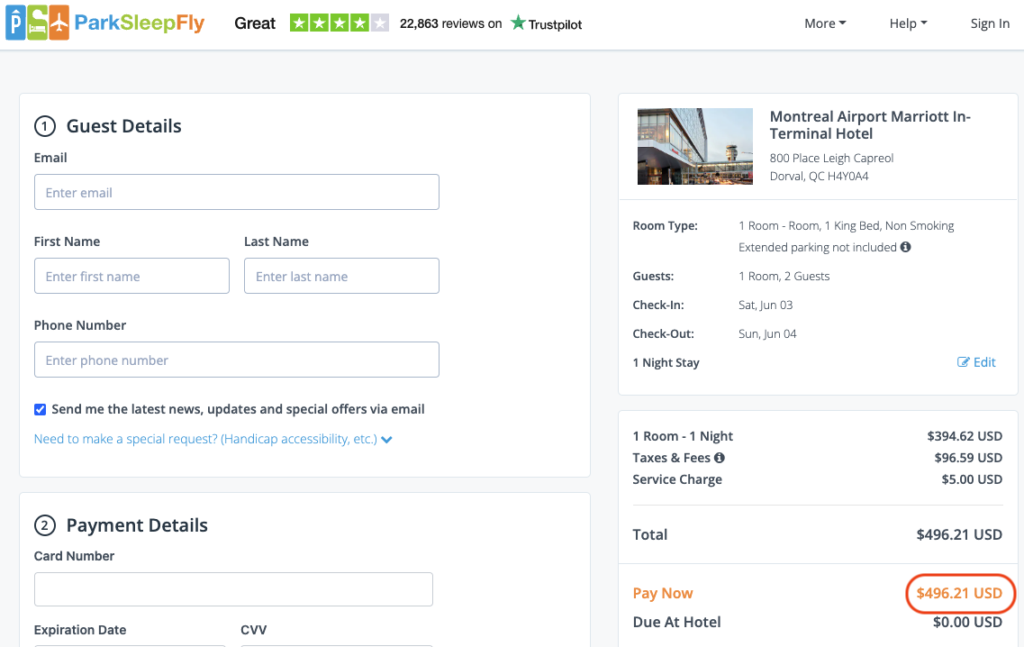Click Sign In in the header
The width and height of the screenshot is (1024, 647).
tap(989, 24)
